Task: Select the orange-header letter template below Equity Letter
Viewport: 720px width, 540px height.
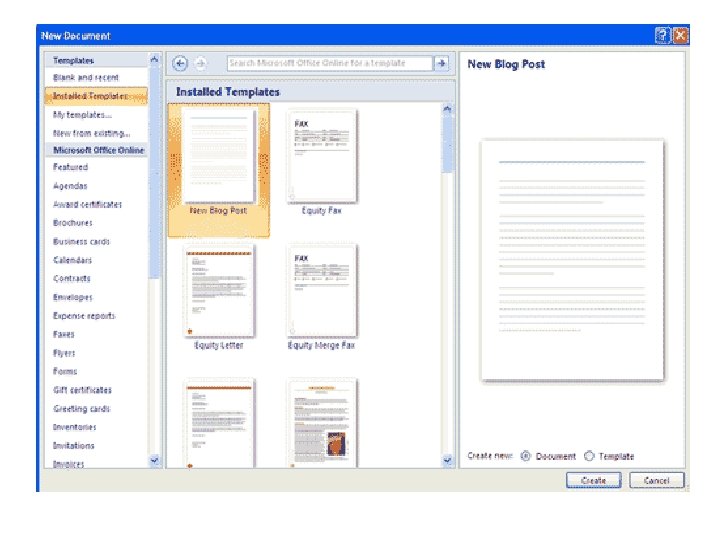Action: click(219, 423)
